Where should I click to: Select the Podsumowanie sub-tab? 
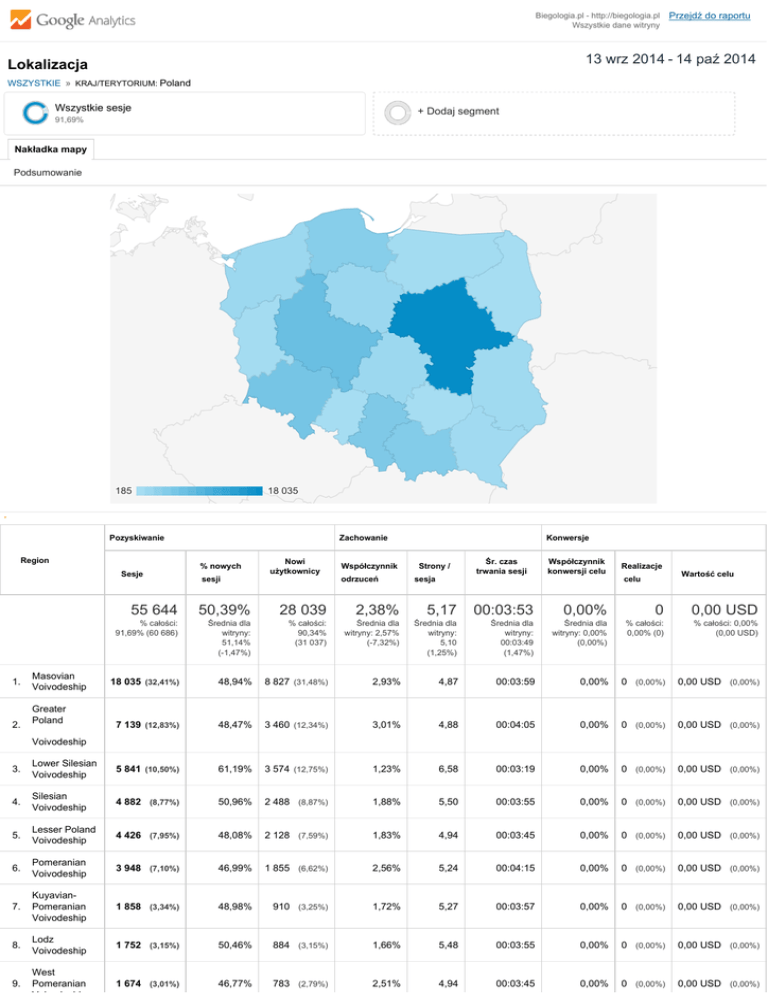[48, 174]
